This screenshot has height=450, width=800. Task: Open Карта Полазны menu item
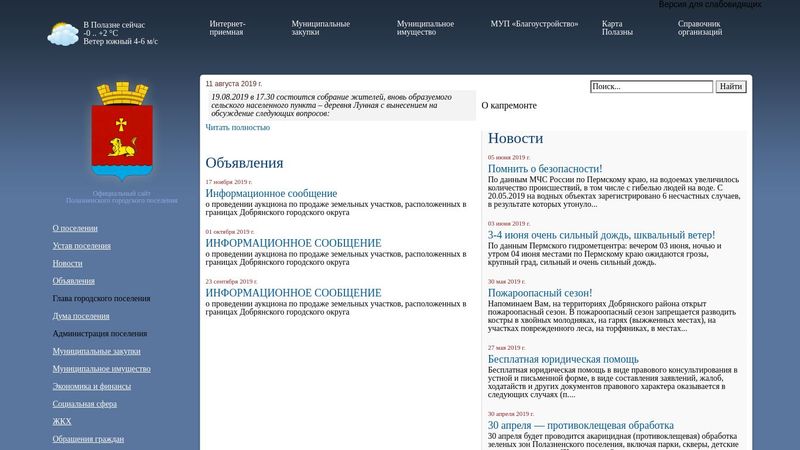[617, 28]
